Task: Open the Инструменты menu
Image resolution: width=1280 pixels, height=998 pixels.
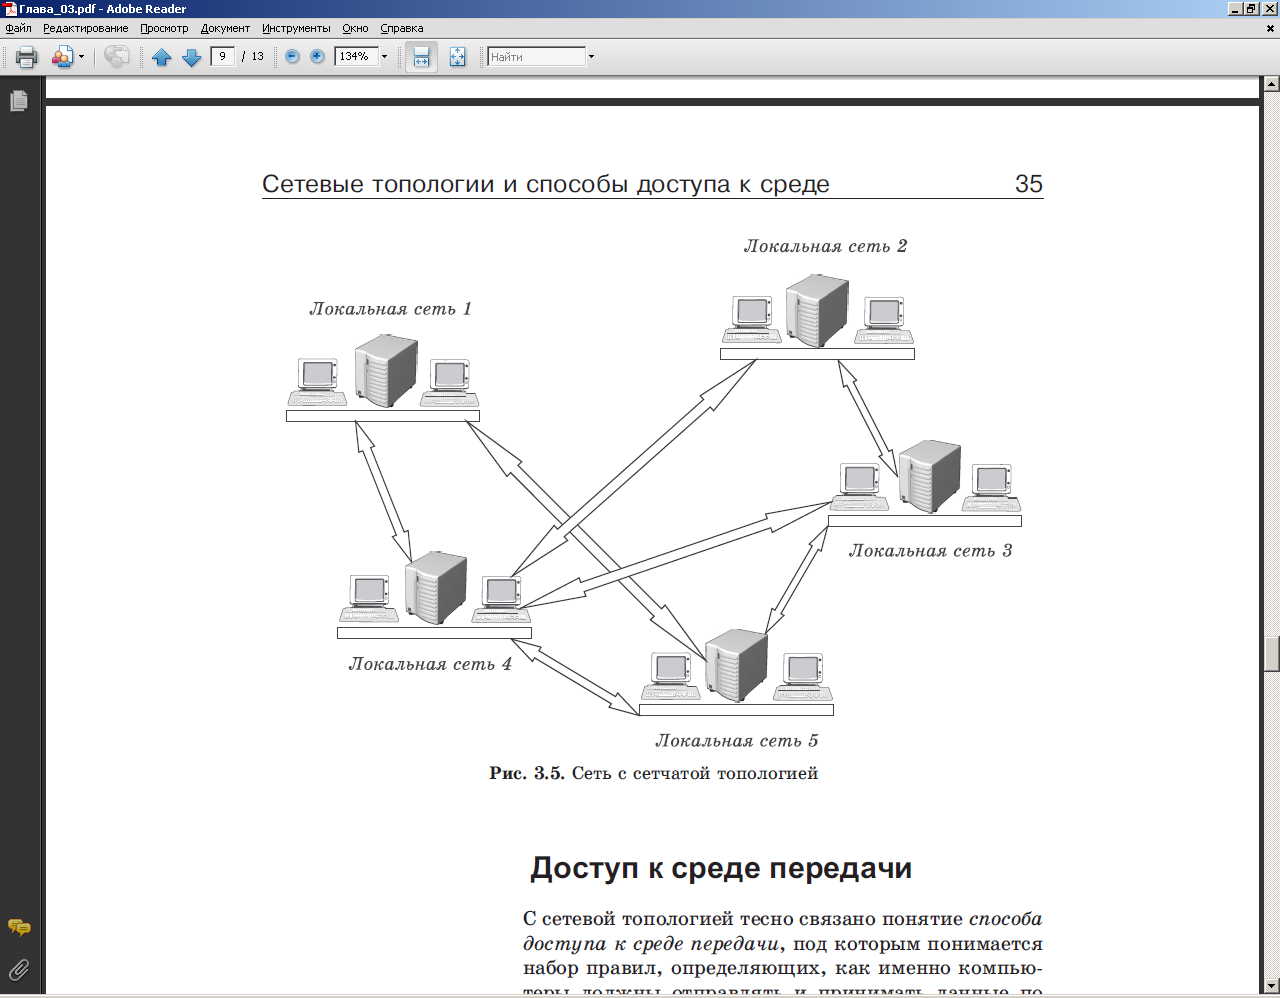Action: [x=296, y=28]
